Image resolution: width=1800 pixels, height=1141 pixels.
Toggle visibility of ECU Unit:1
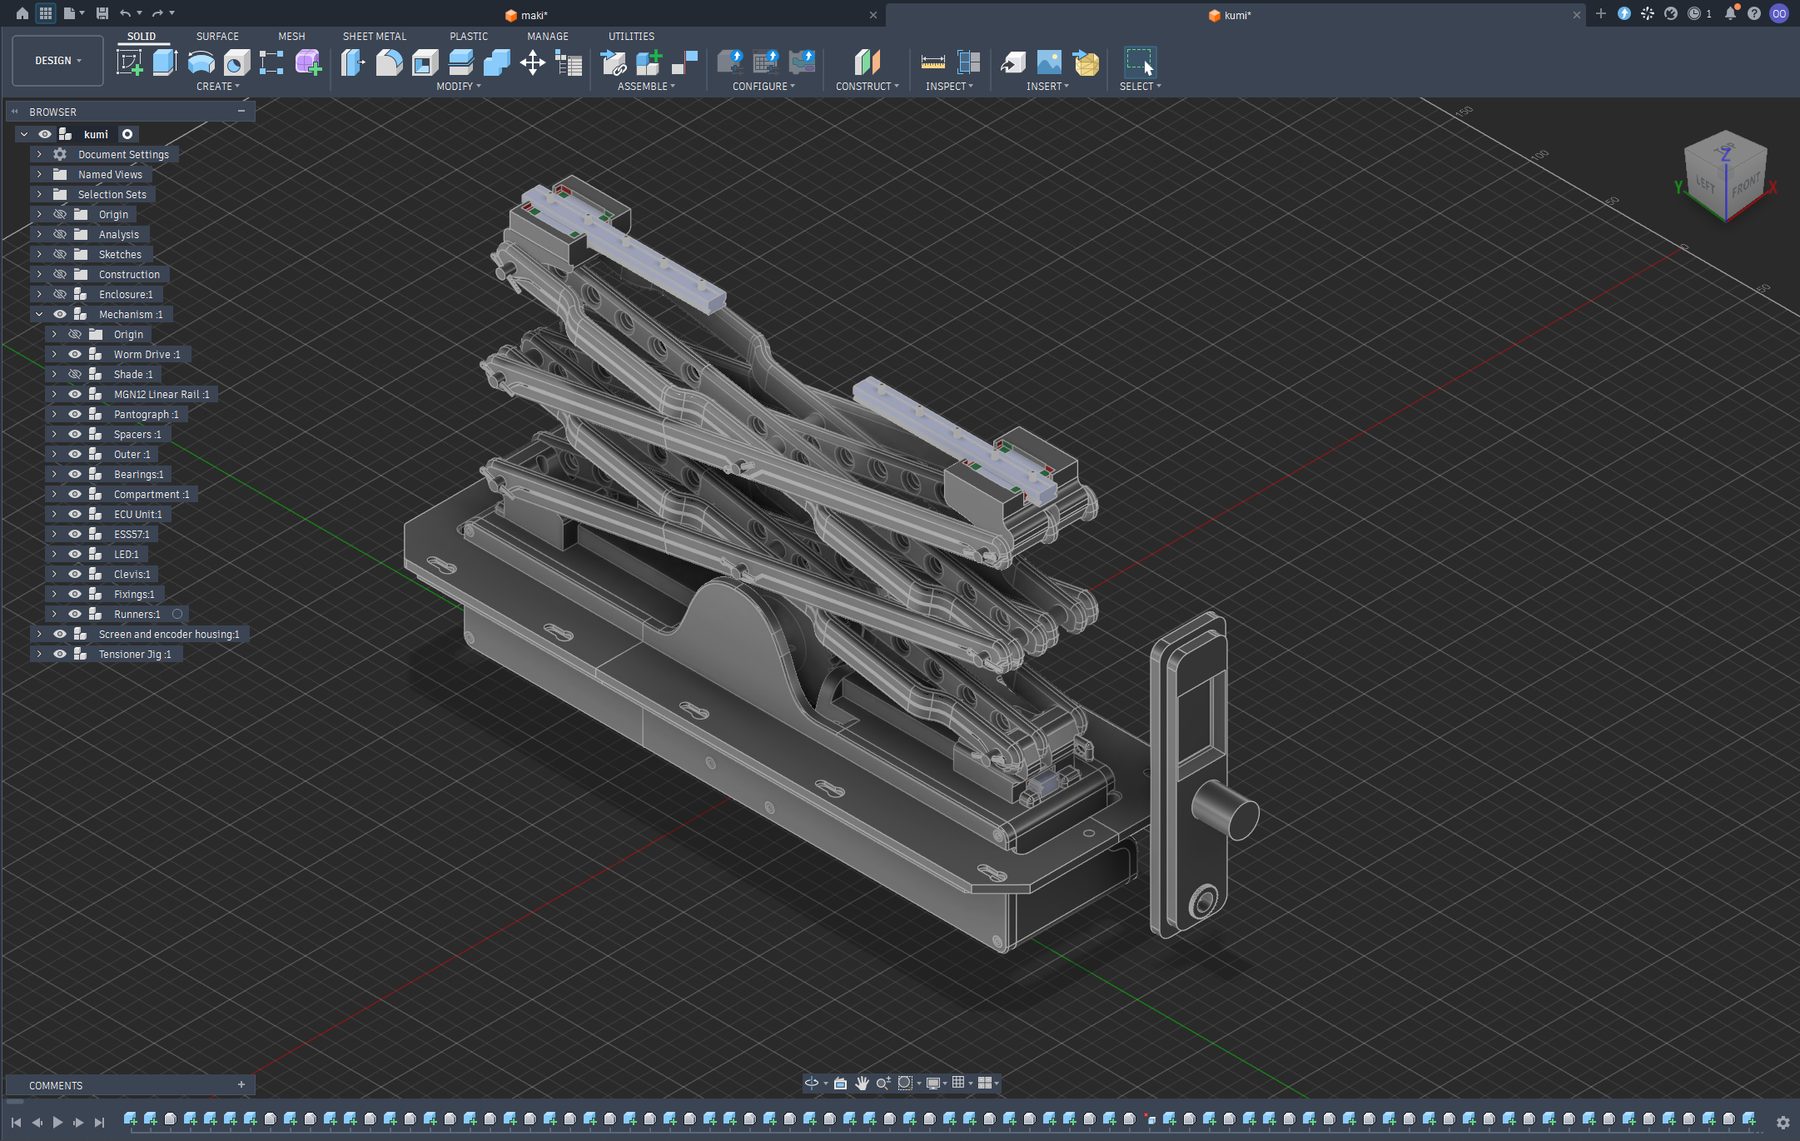(74, 514)
